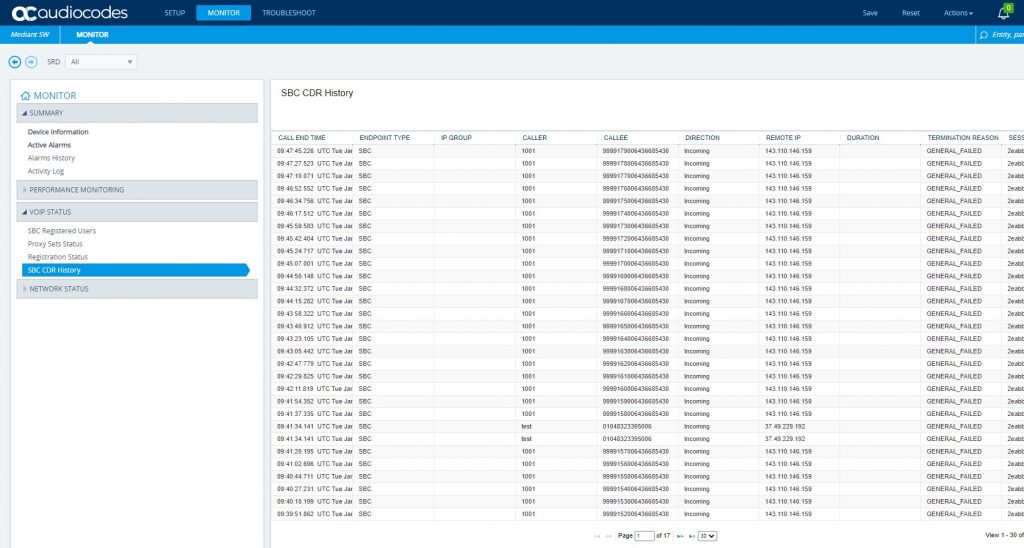Image resolution: width=1024 pixels, height=548 pixels.
Task: Sort by IP GROUP column
Action: (456, 138)
